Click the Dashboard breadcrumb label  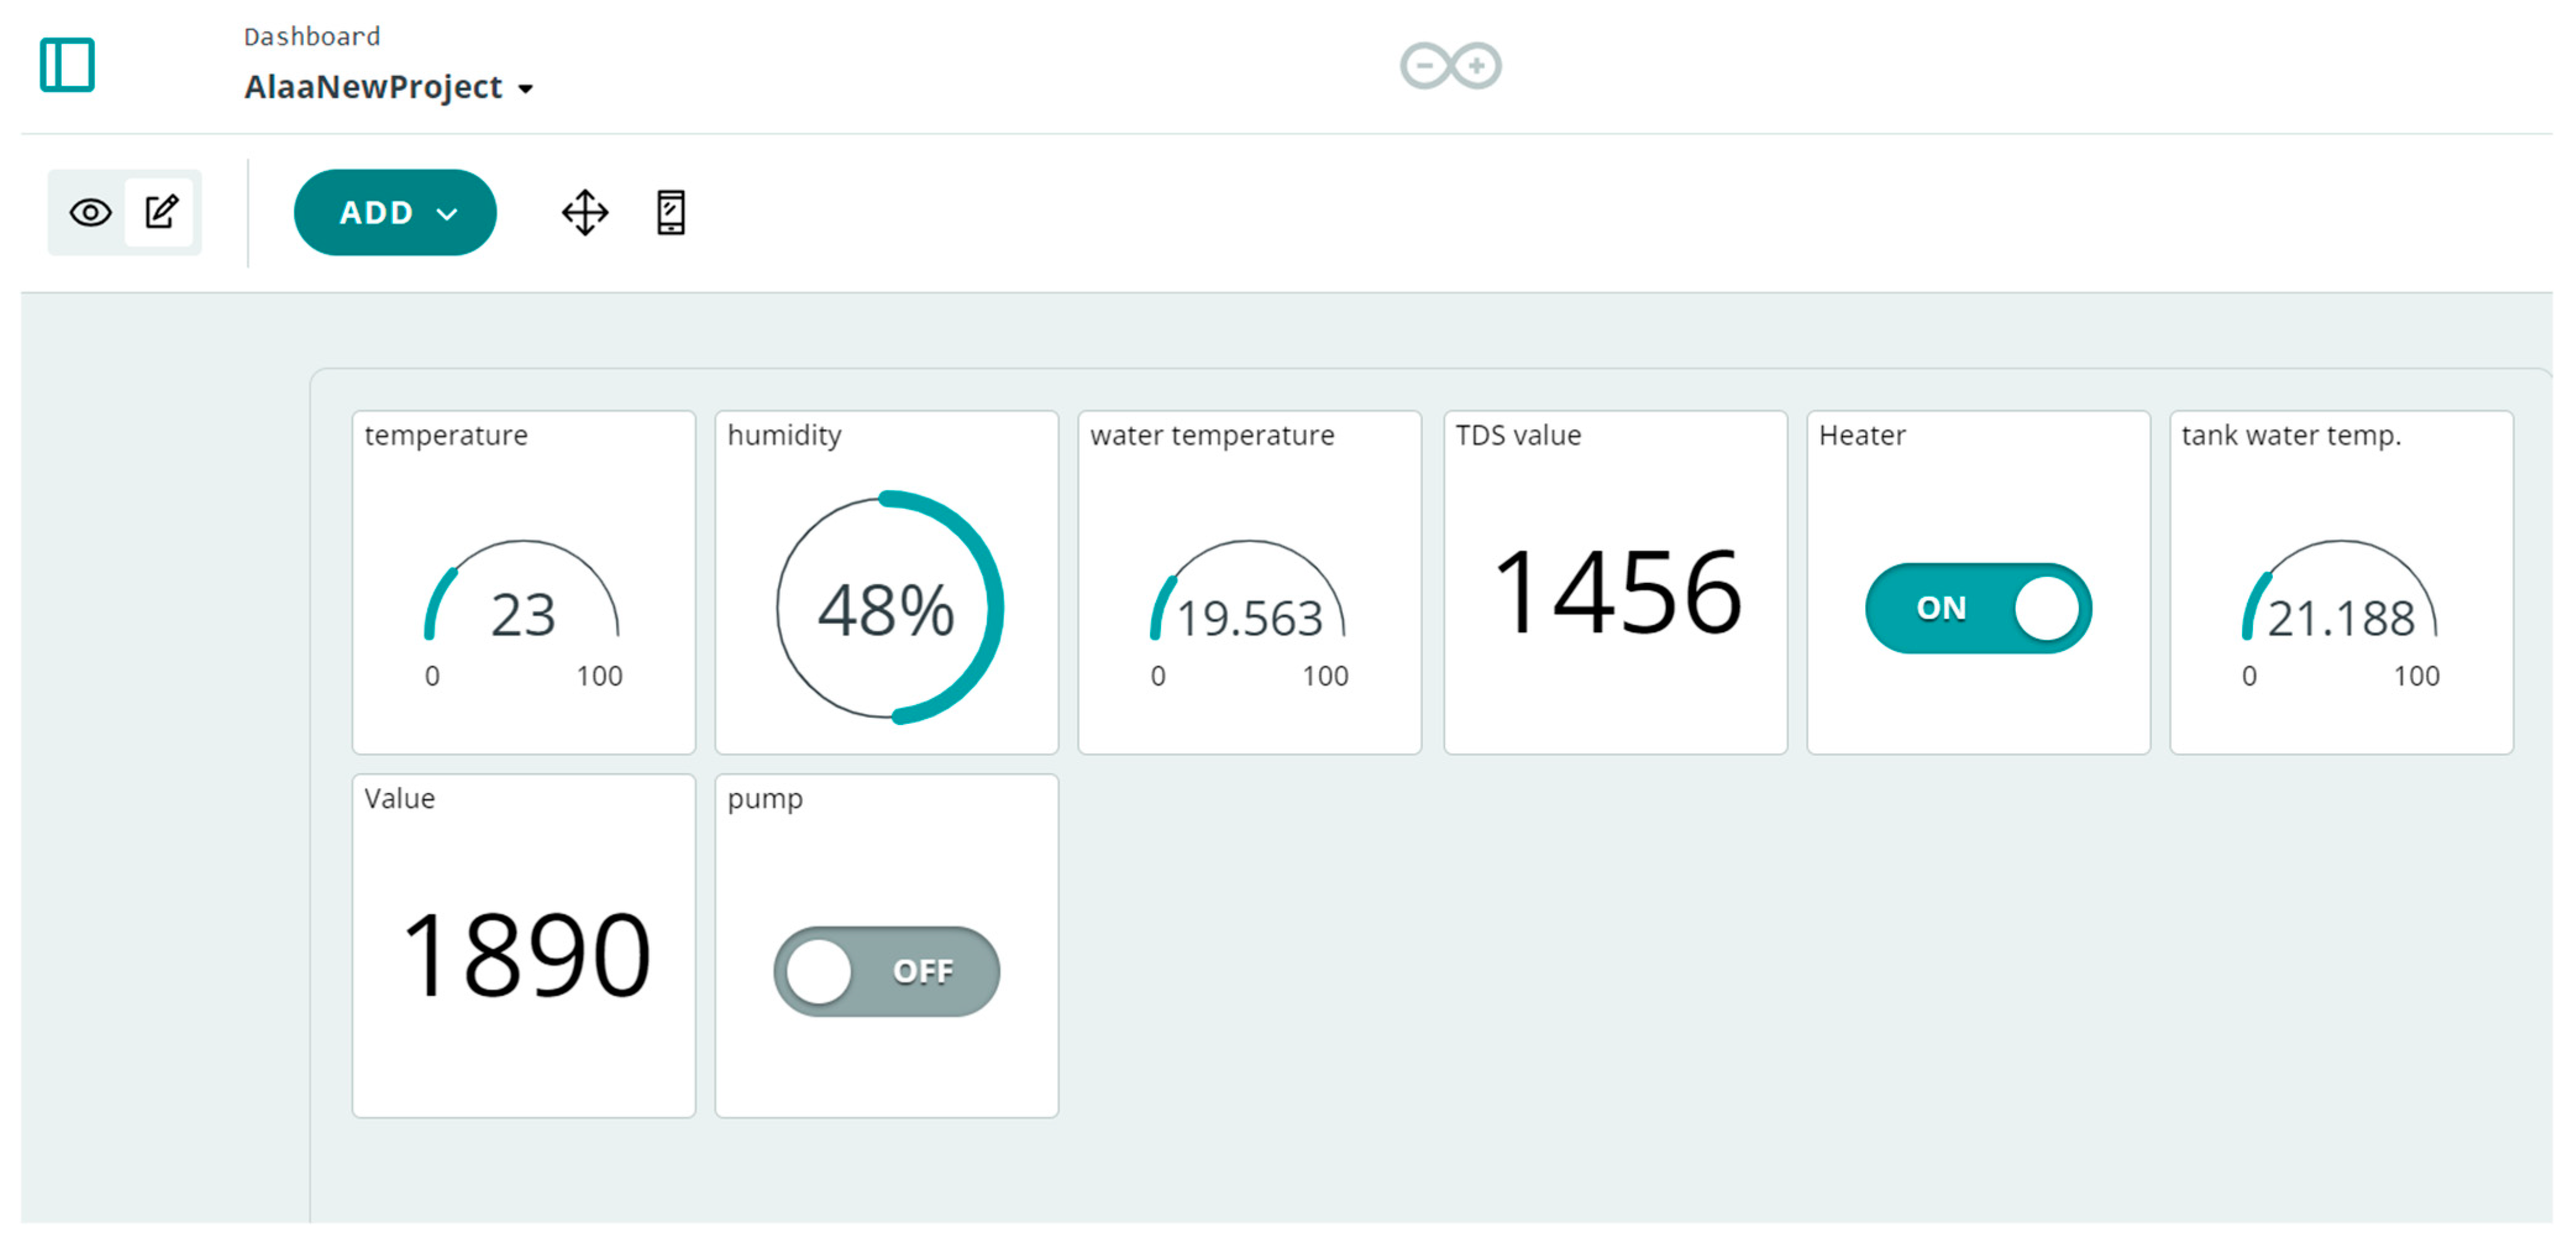pyautogui.click(x=312, y=37)
